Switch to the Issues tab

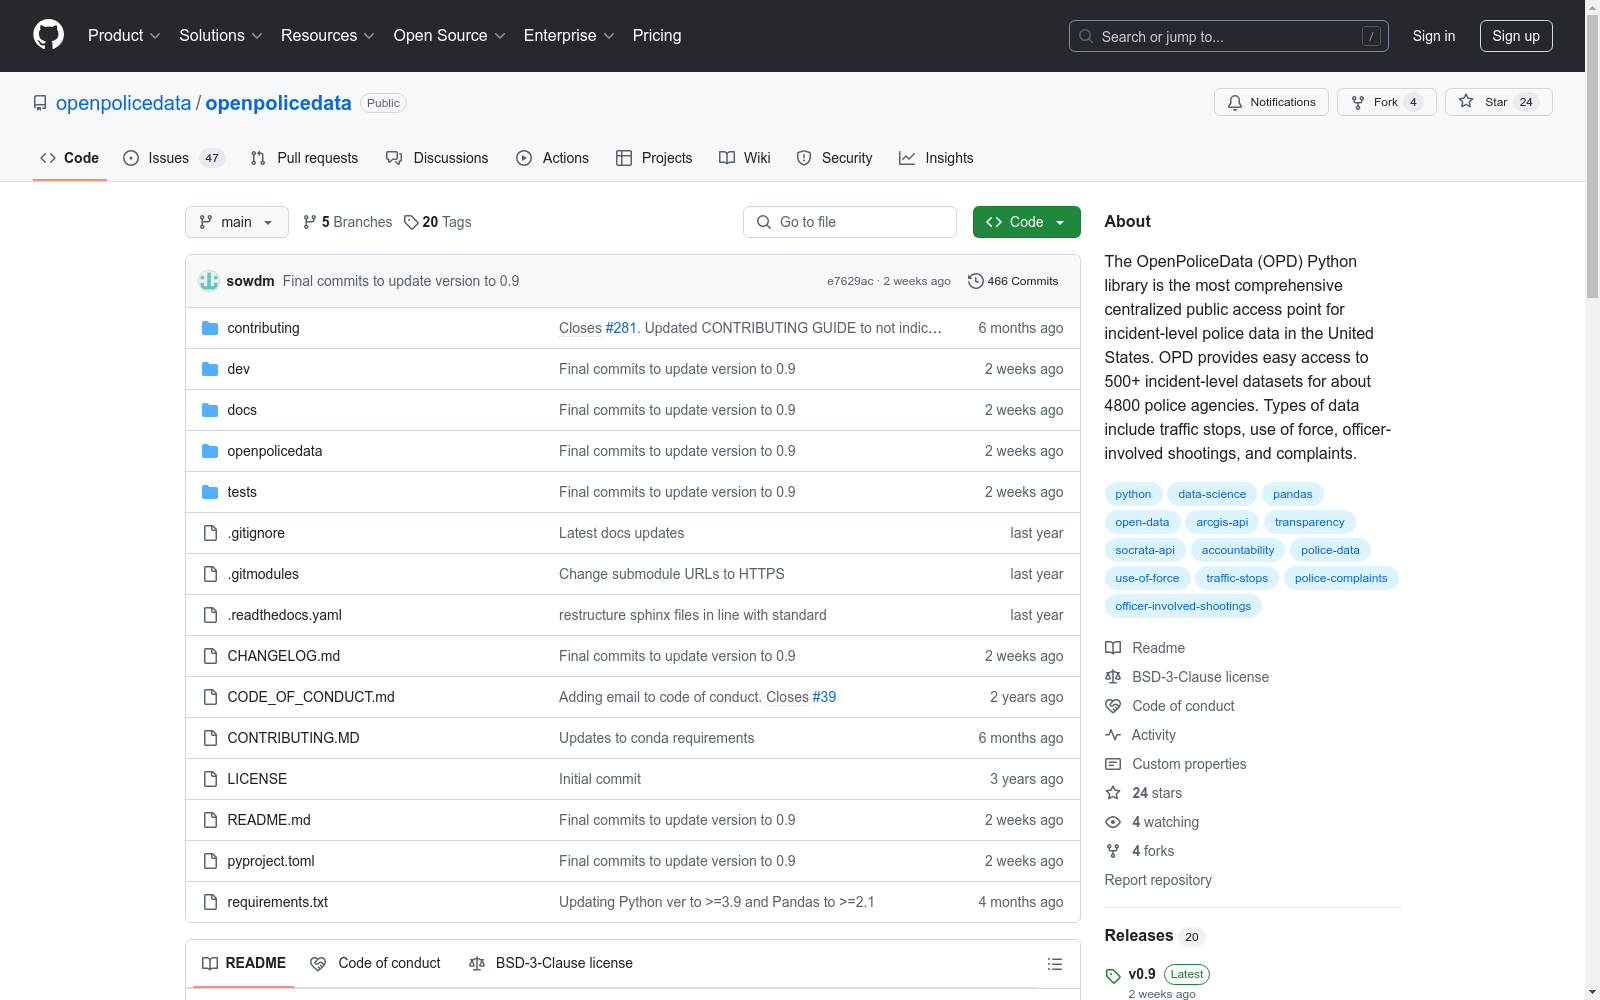point(174,158)
